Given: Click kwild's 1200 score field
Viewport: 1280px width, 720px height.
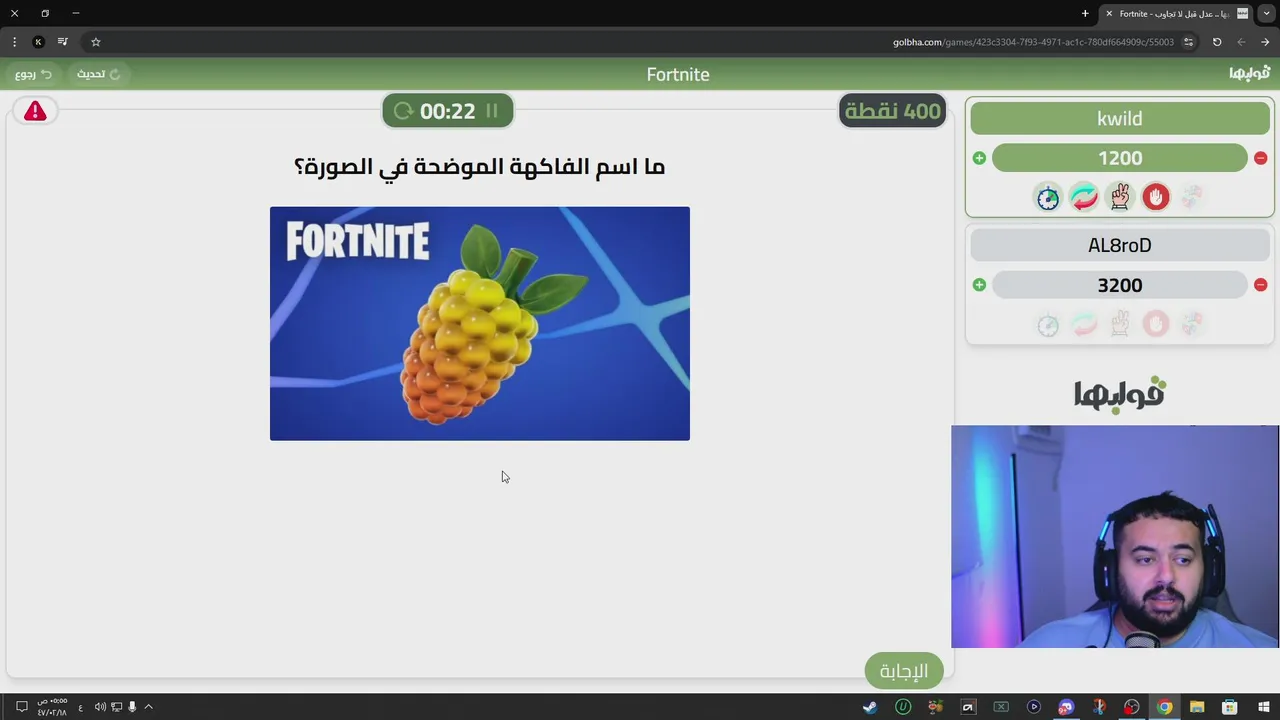Looking at the screenshot, I should [1120, 158].
